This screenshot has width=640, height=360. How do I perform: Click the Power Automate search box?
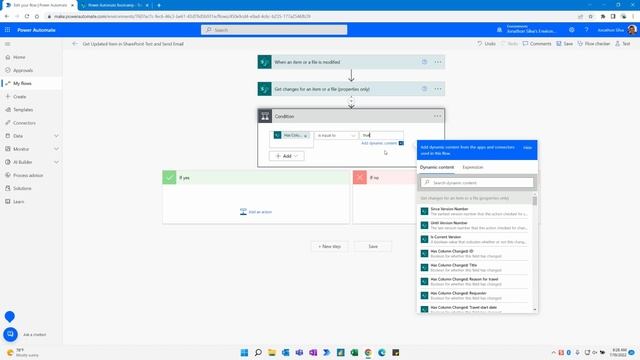274,30
